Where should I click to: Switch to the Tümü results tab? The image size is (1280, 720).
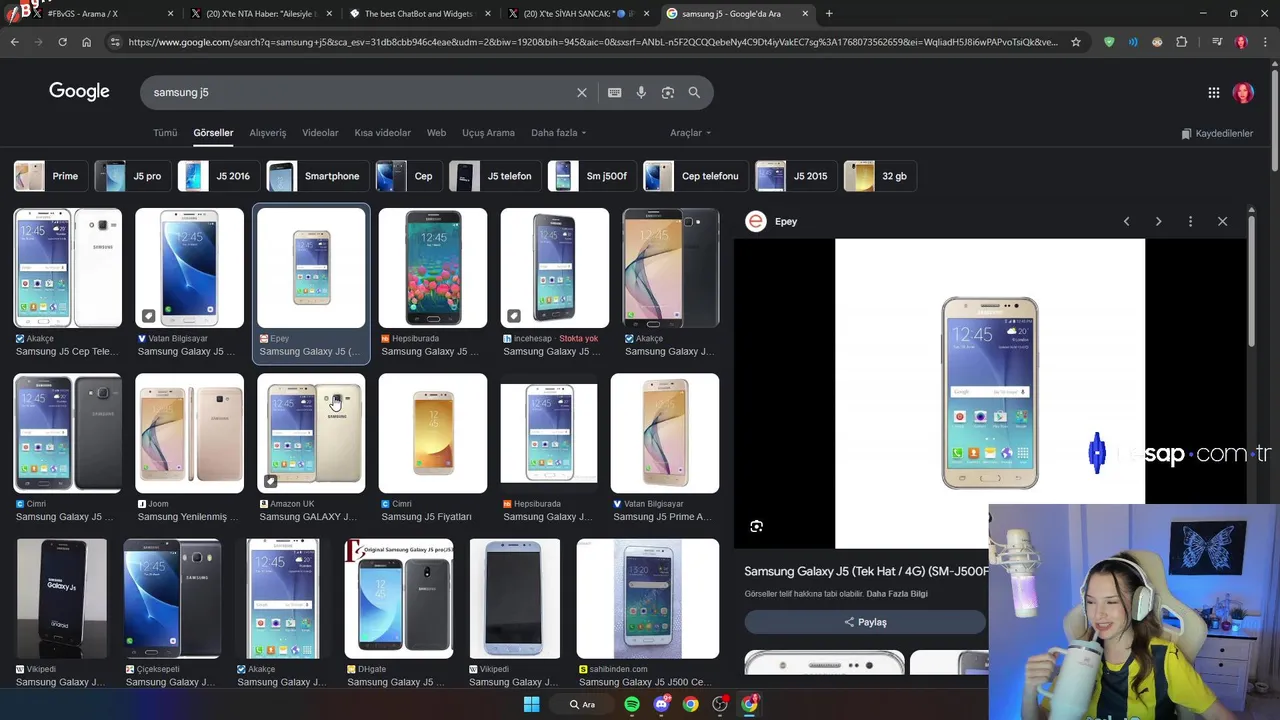[x=165, y=133]
